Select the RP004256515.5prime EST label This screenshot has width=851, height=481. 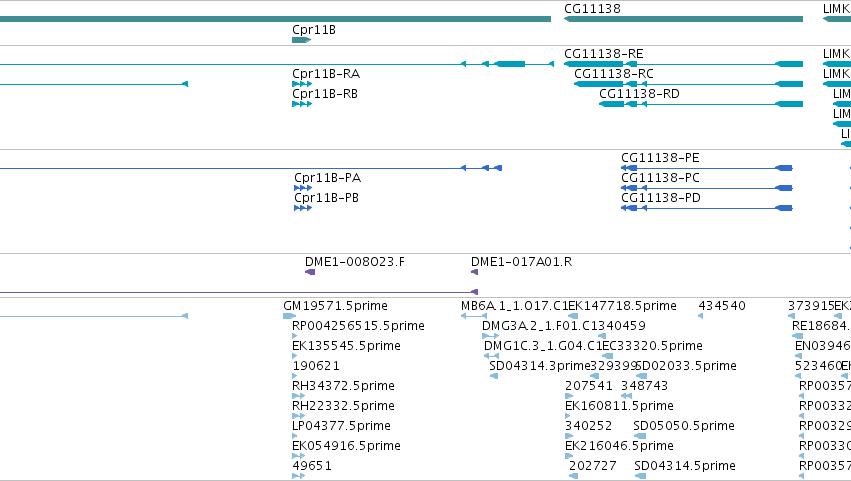358,326
